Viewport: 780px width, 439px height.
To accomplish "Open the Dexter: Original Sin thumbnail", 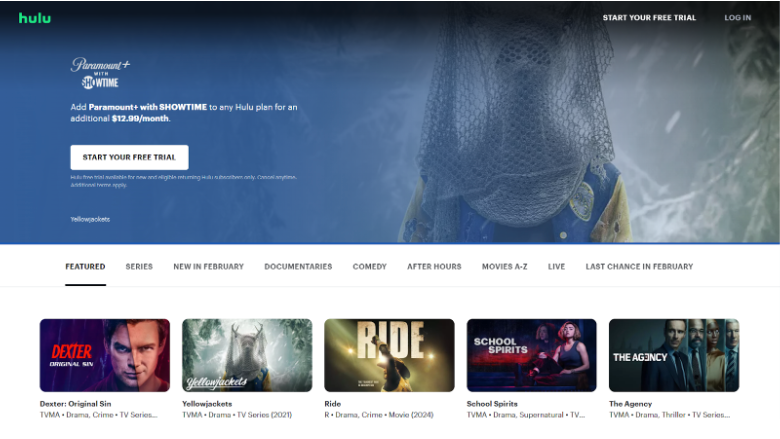I will pyautogui.click(x=104, y=355).
